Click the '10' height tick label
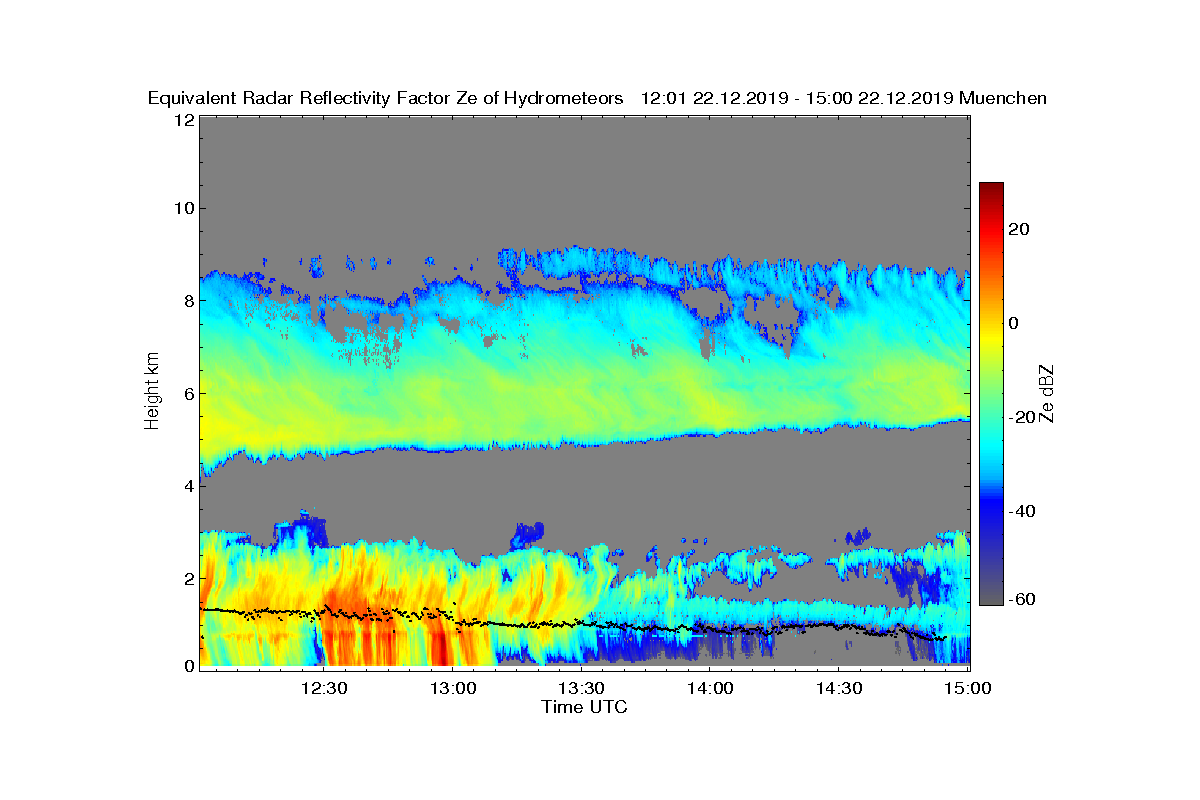 click(183, 208)
